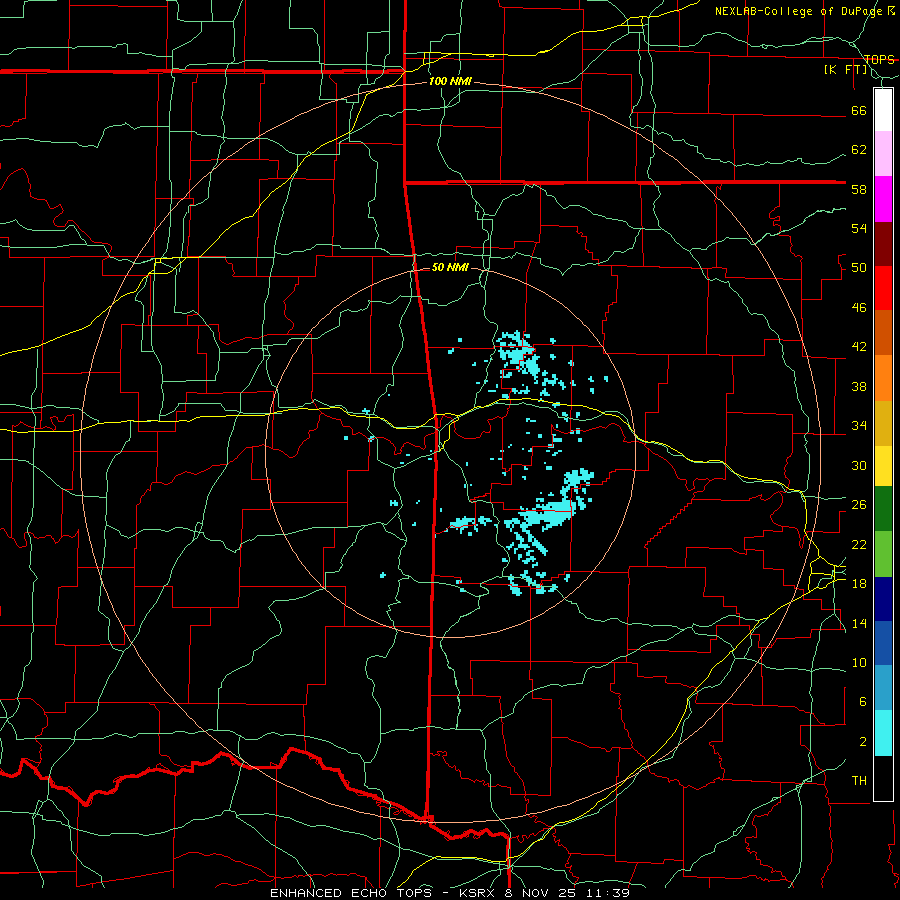Click the "34" legend label
This screenshot has height=900, width=900.
pos(859,426)
